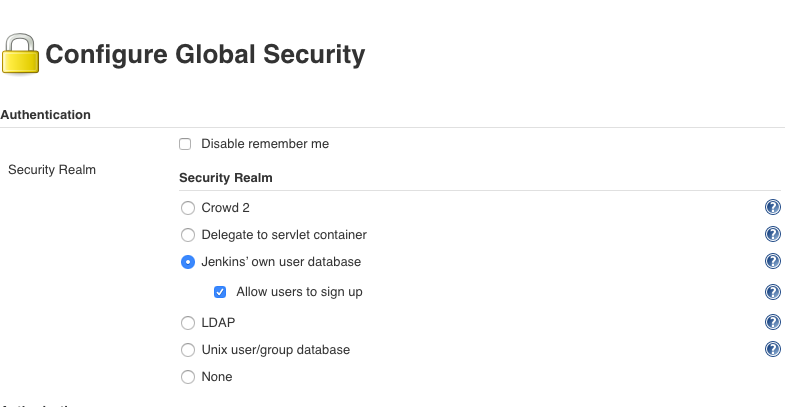The width and height of the screenshot is (785, 407).
Task: Click the Disable remember me label text
Action: [x=265, y=144]
